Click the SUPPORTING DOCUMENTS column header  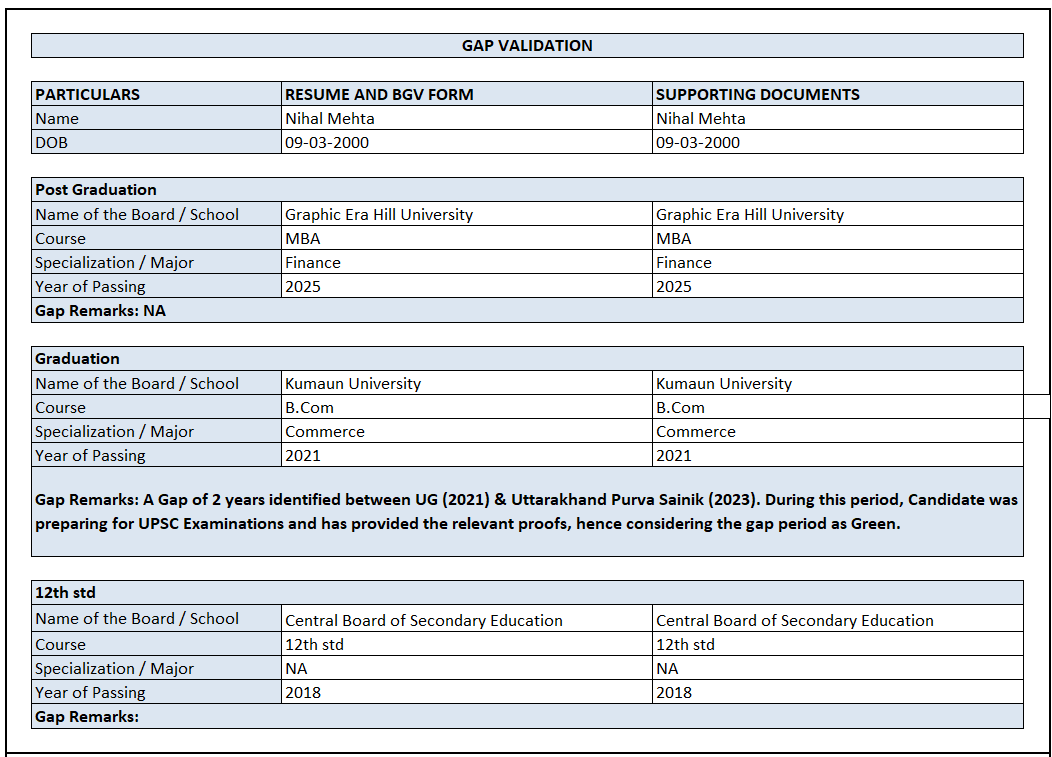point(757,94)
